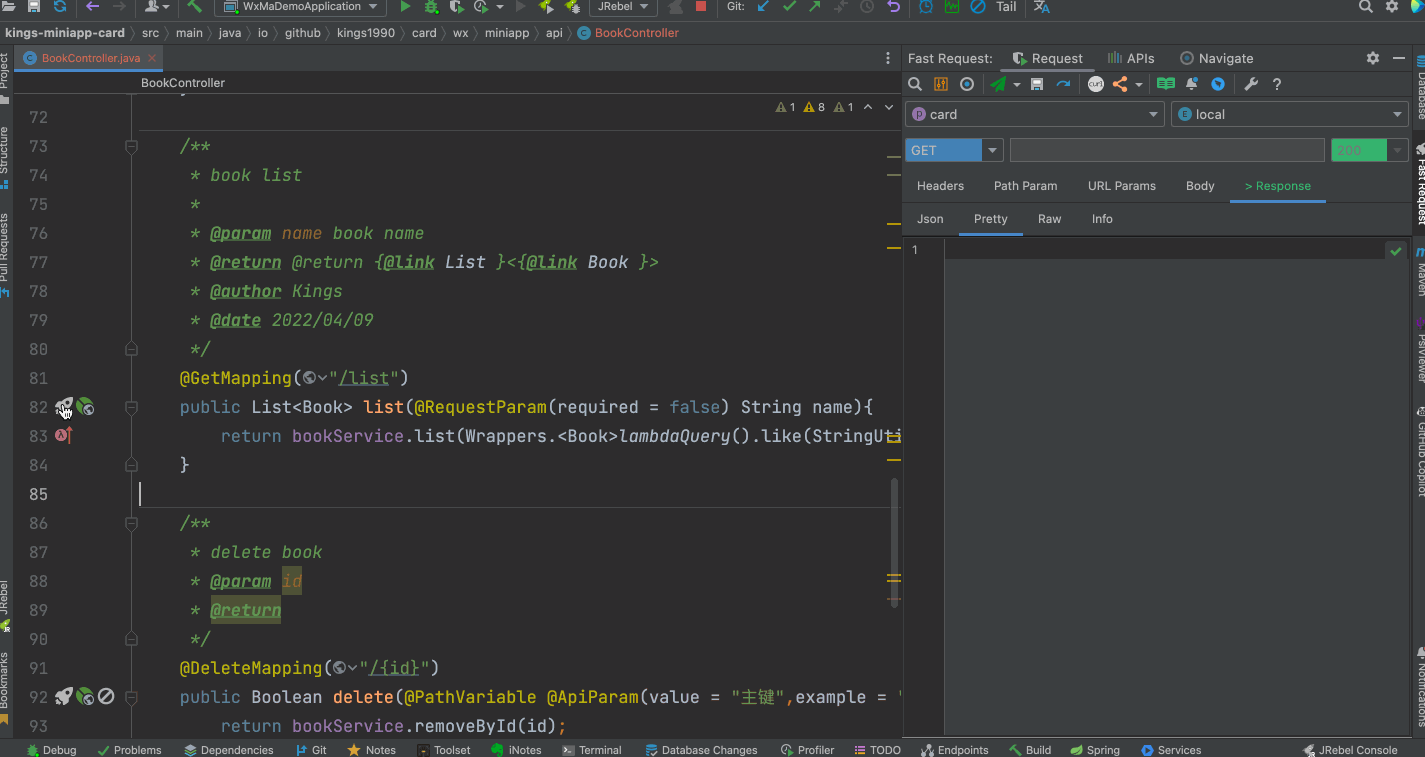Toggle the javadoc fold marker on line 73
The image size is (1425, 757).
(131, 147)
